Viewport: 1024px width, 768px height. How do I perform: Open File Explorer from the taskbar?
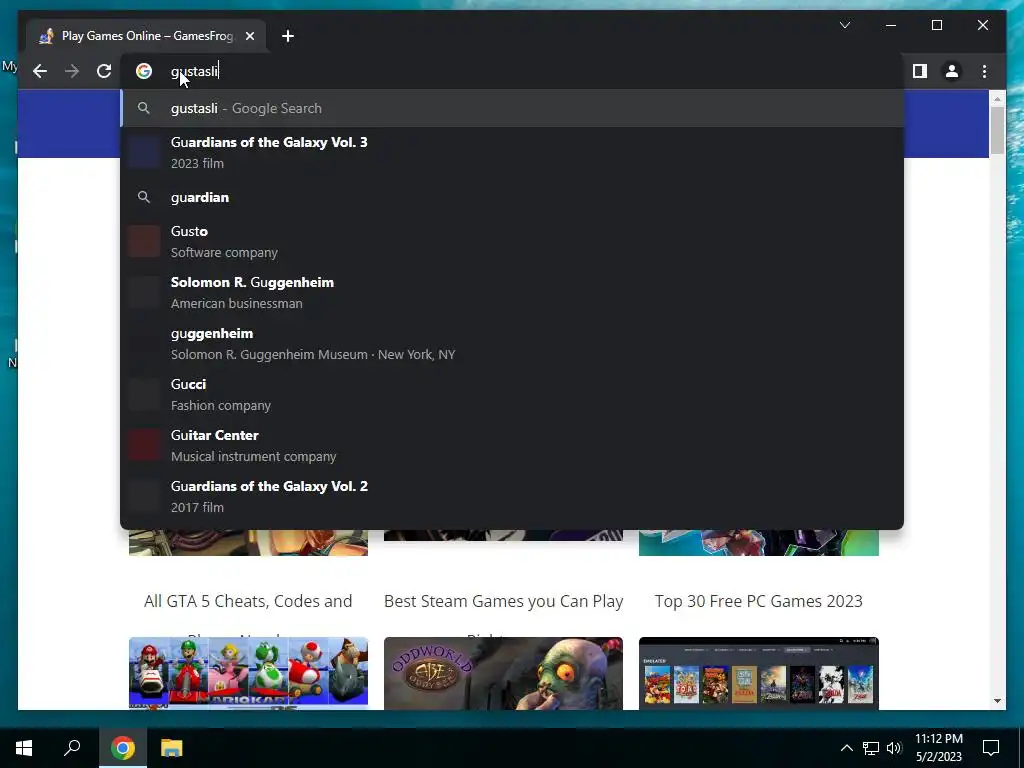[171, 748]
